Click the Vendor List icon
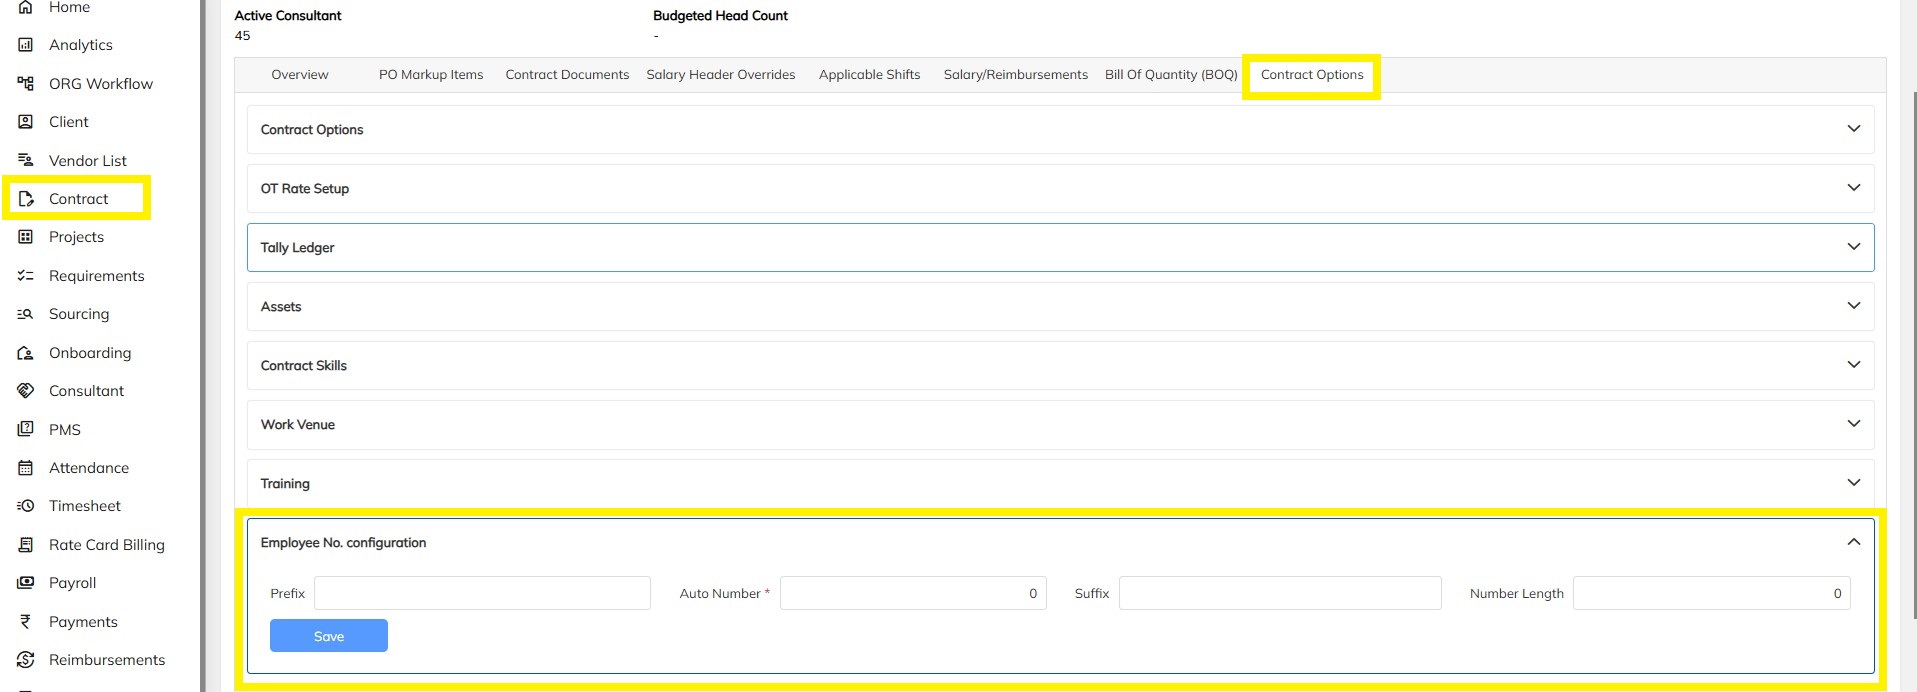Screen dimensions: 1917x692 [x=26, y=161]
